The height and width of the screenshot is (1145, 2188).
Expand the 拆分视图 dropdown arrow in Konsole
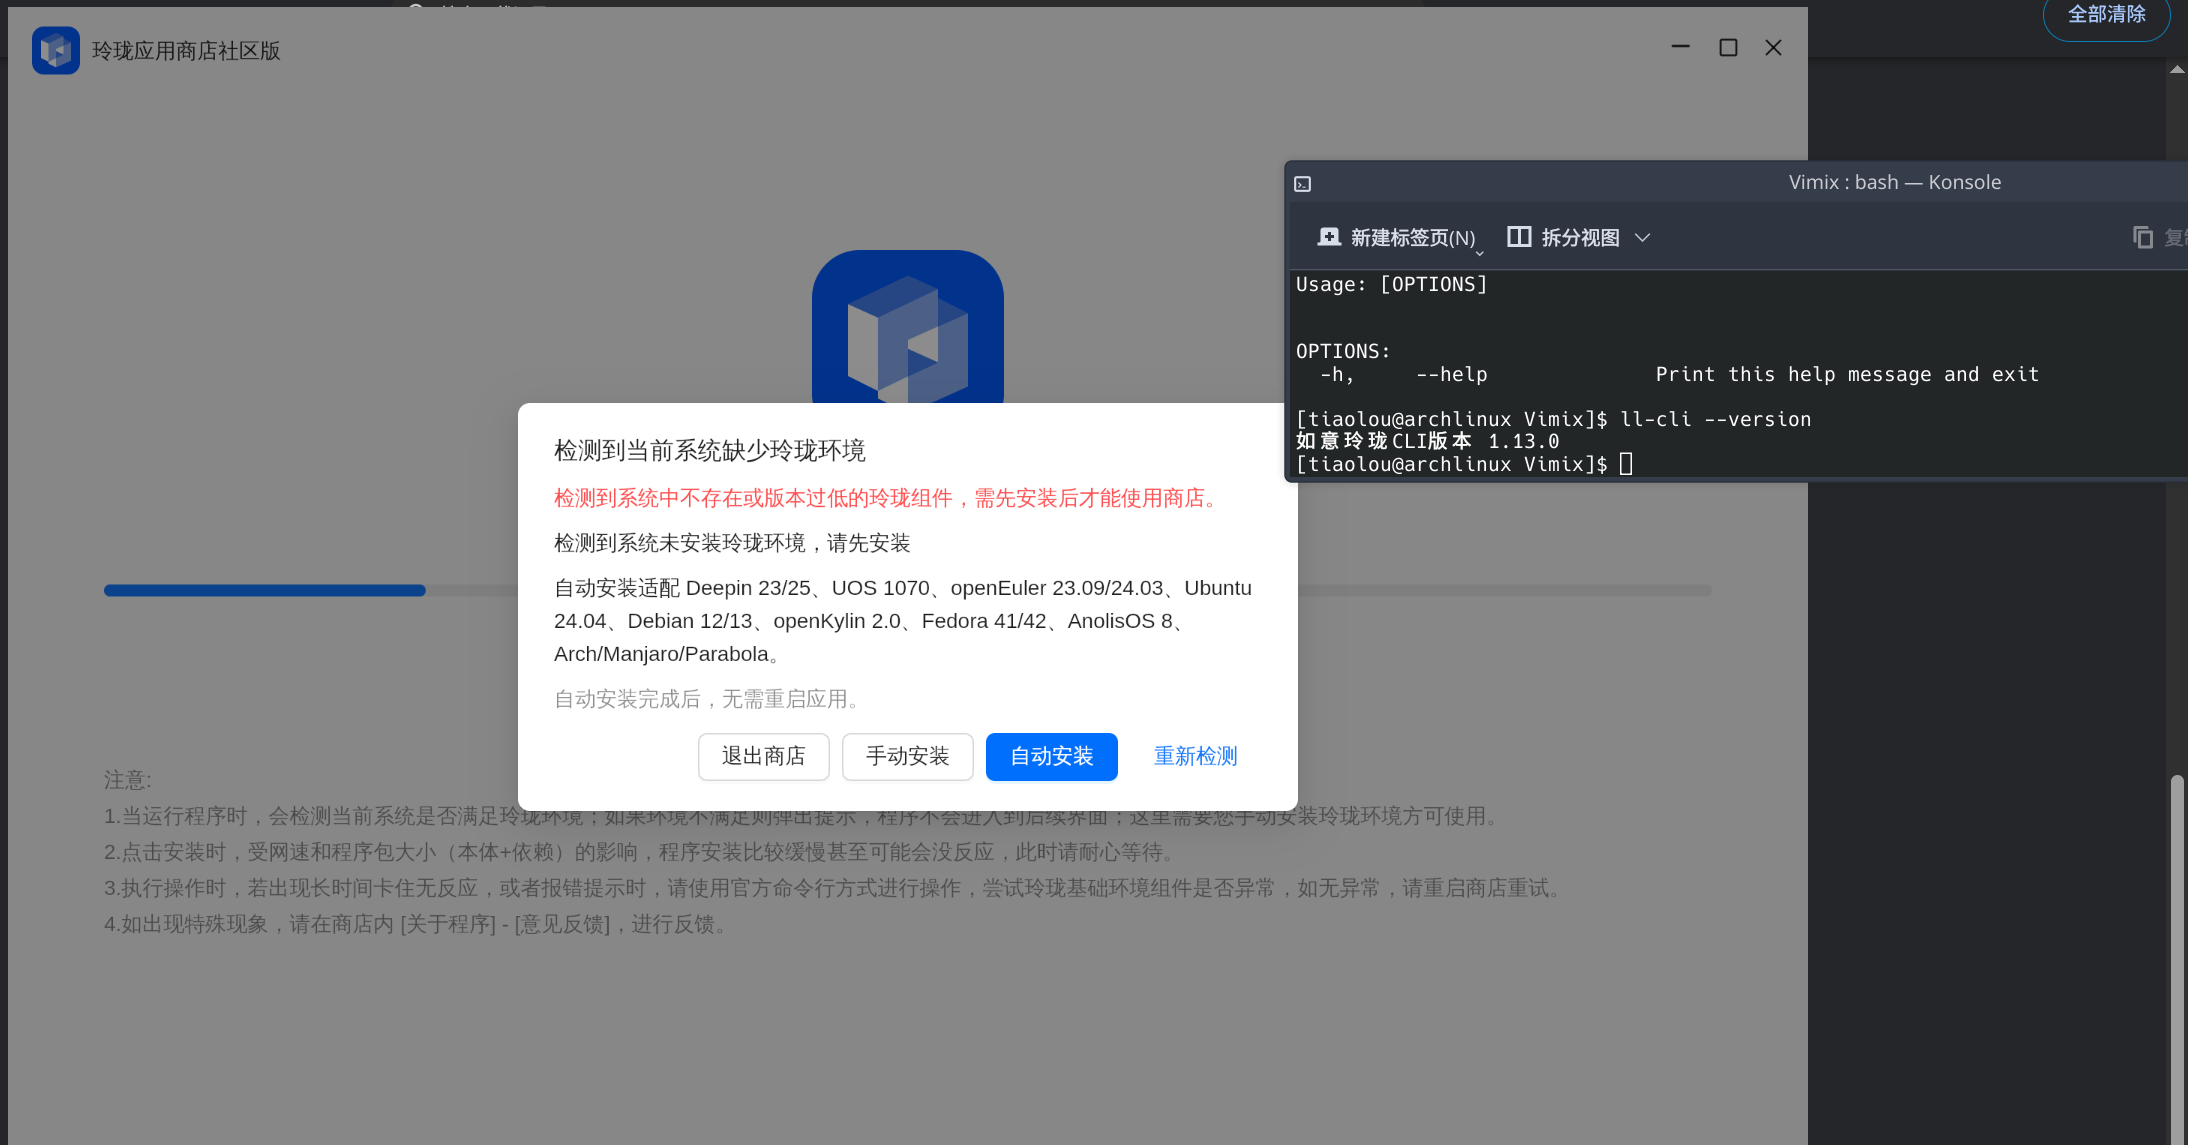pyautogui.click(x=1642, y=238)
